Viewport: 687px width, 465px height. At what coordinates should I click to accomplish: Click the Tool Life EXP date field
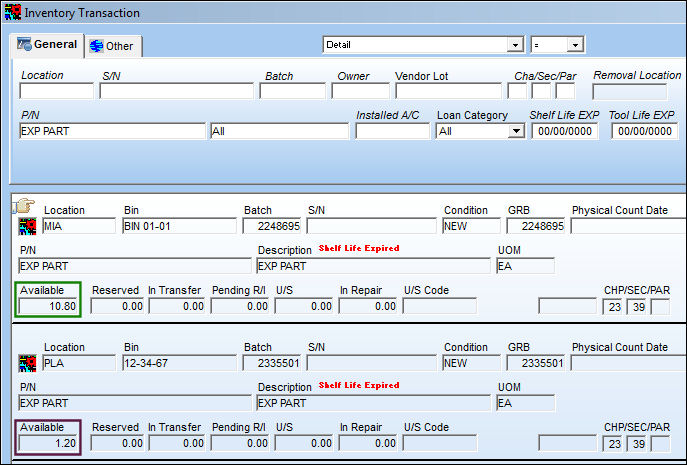pos(645,131)
